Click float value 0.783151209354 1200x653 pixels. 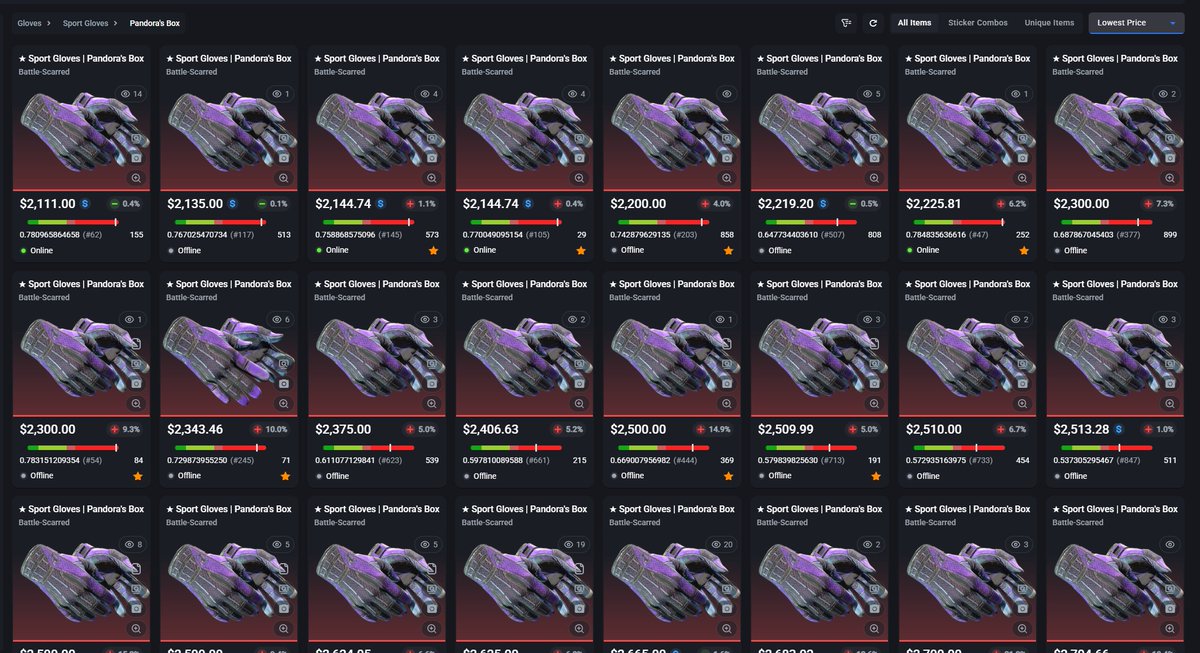(x=48, y=461)
